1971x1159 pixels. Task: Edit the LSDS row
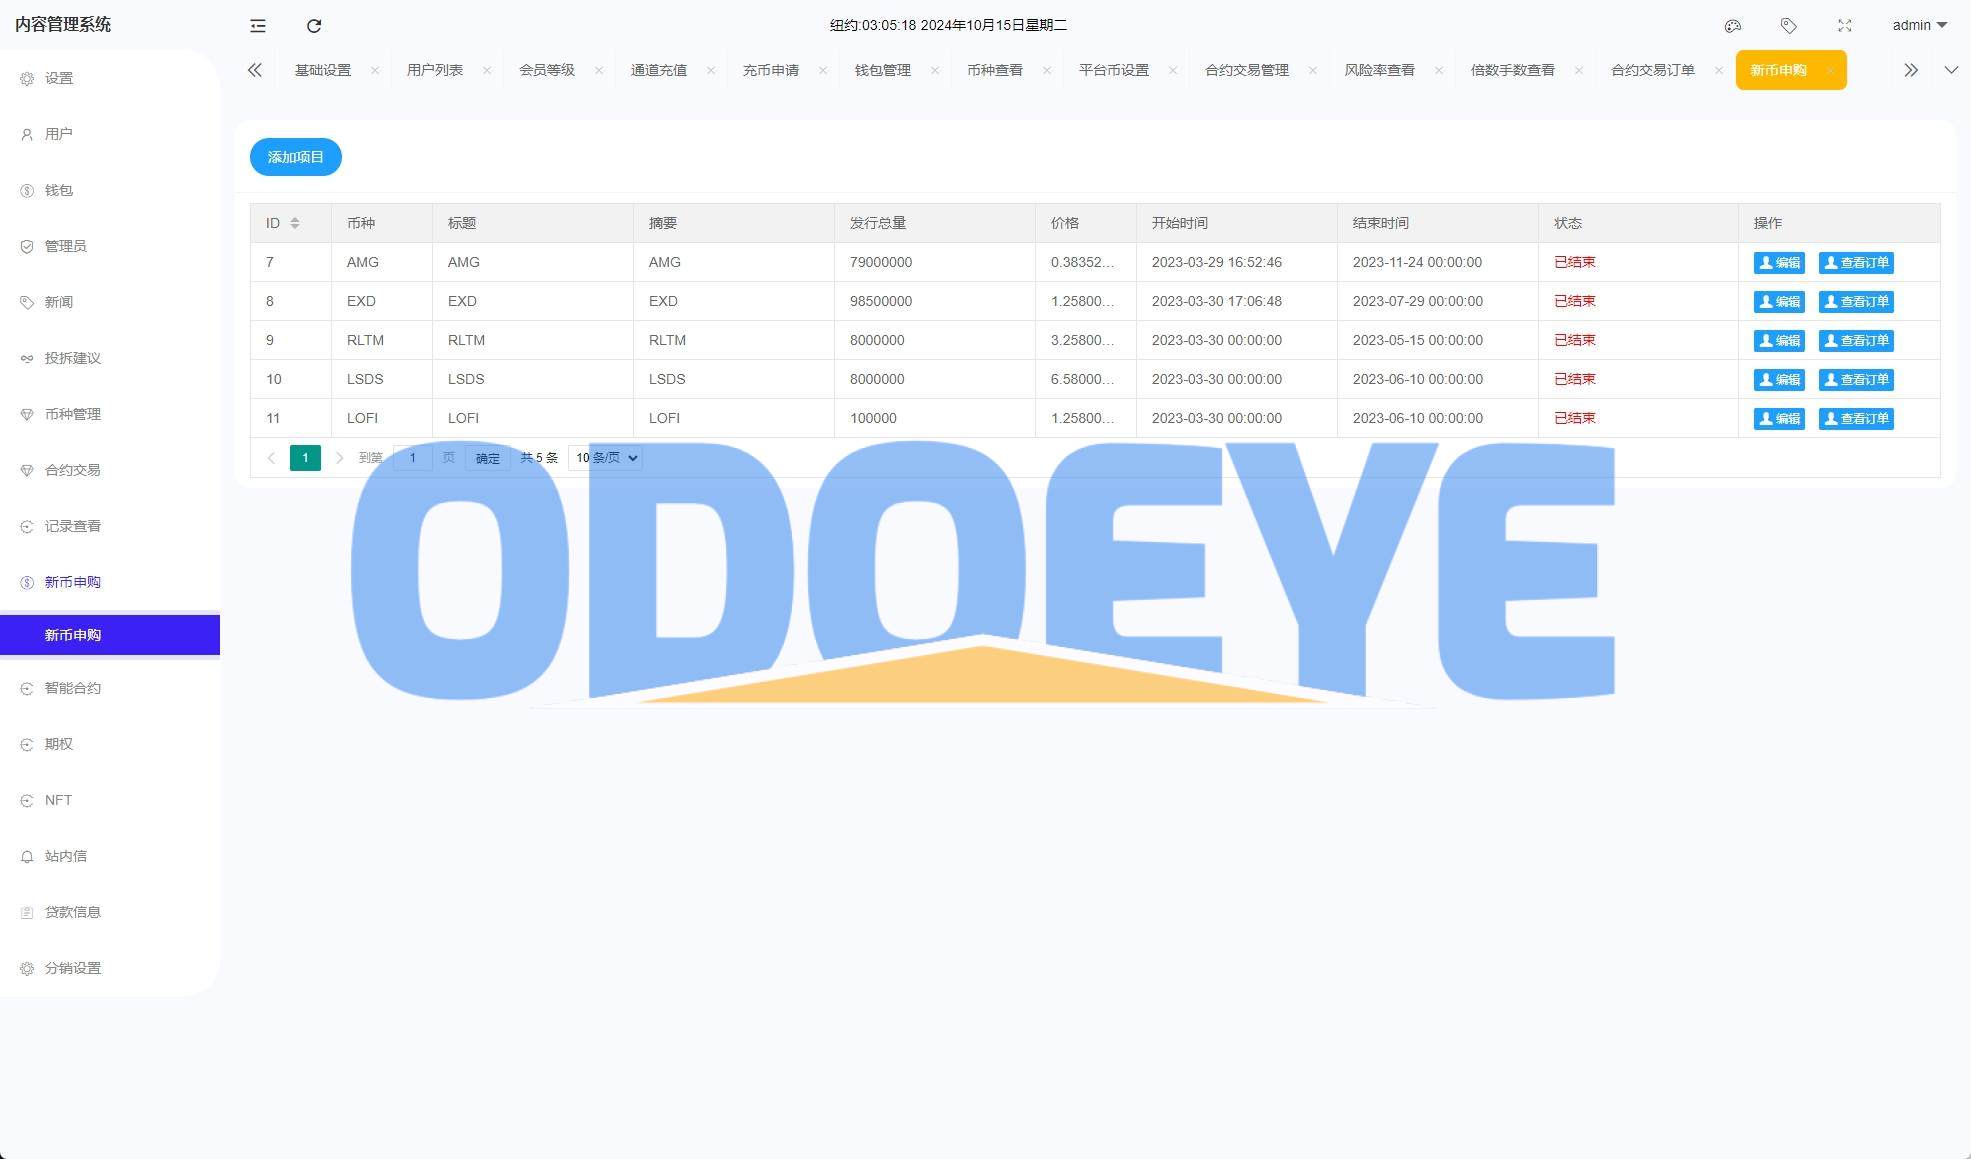pos(1779,380)
